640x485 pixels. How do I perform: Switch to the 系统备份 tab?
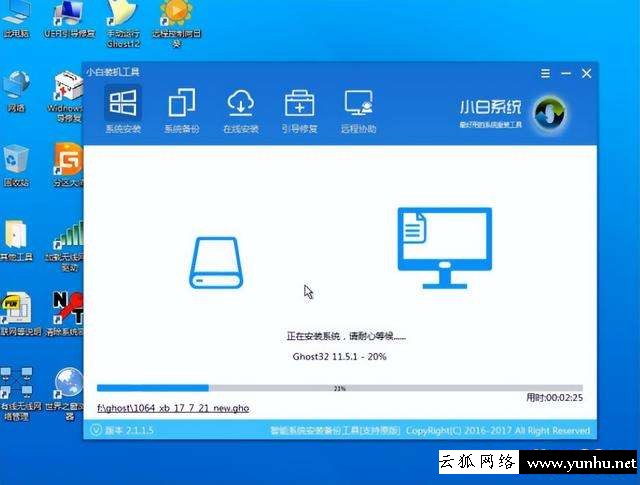coord(182,110)
